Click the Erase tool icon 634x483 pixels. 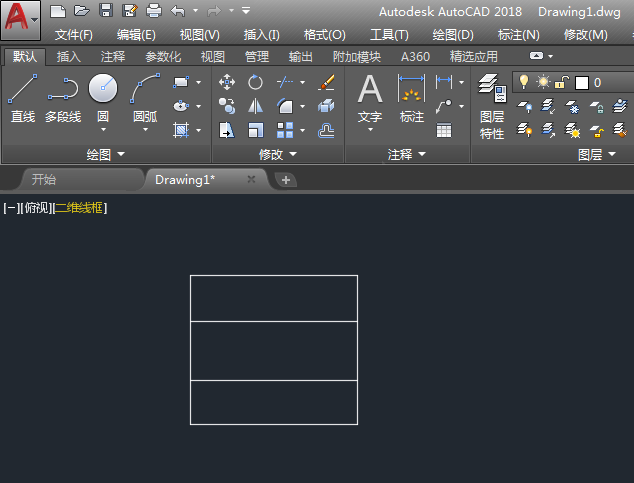point(326,82)
